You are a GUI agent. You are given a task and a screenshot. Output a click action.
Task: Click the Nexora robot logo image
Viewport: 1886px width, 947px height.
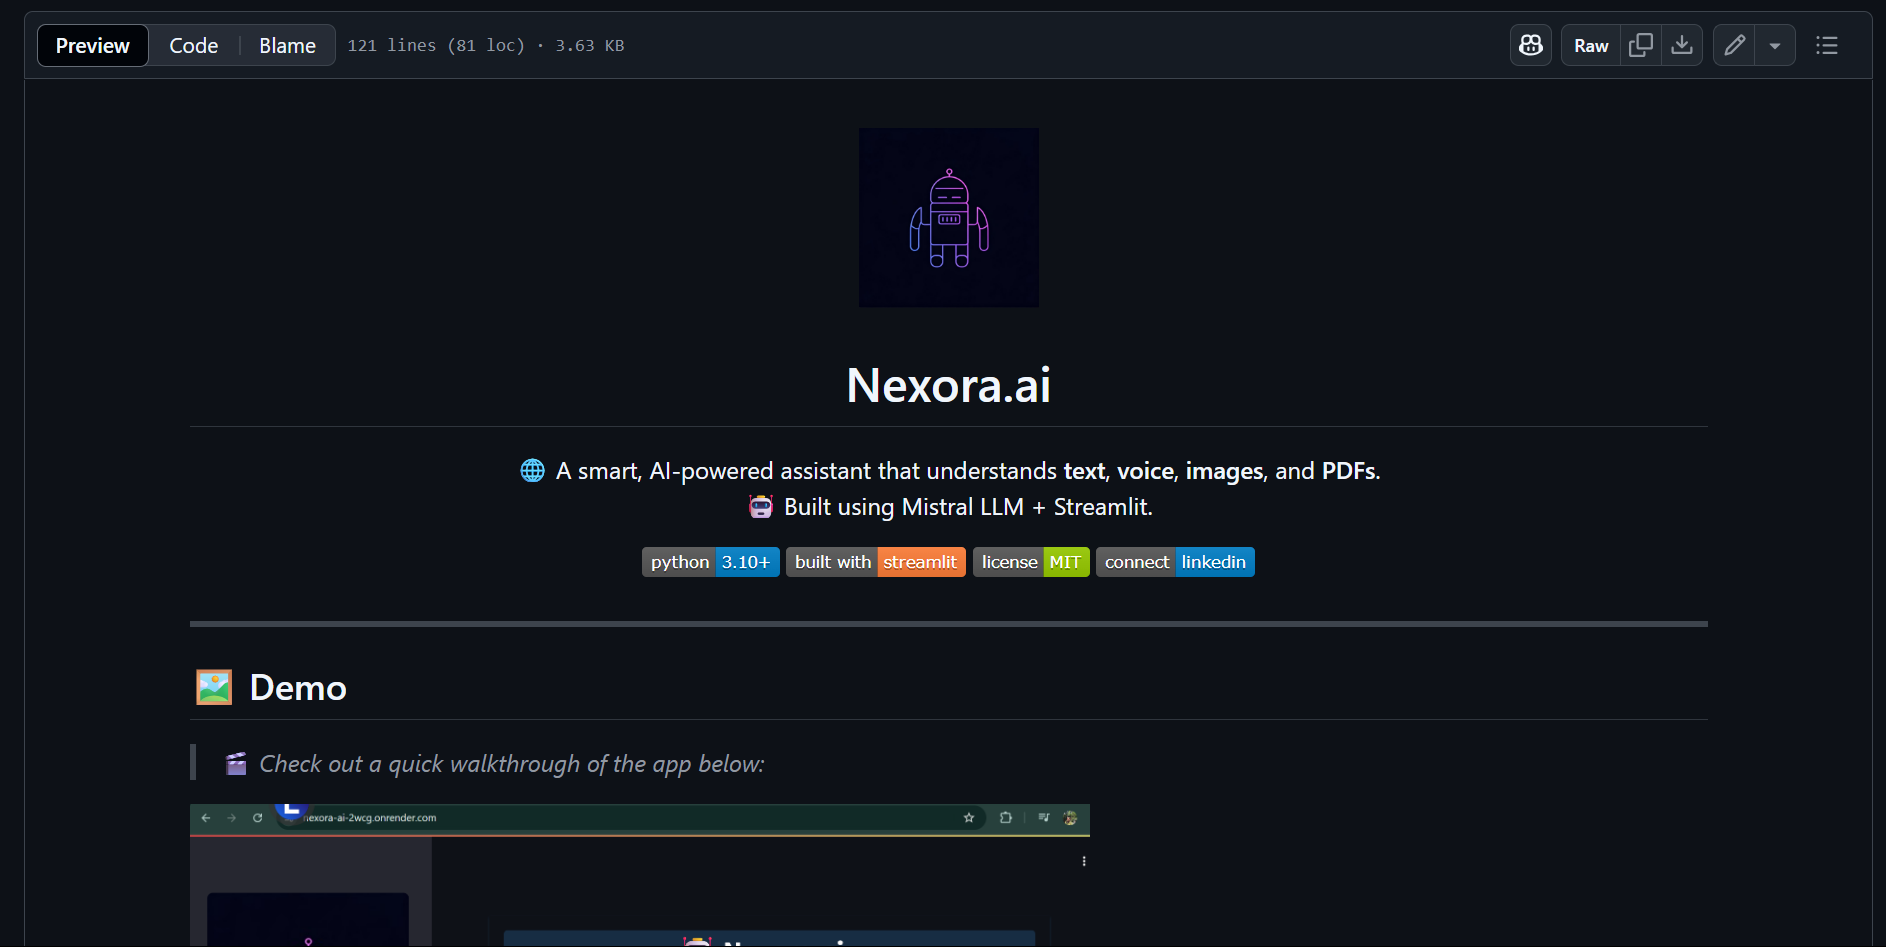coord(949,217)
